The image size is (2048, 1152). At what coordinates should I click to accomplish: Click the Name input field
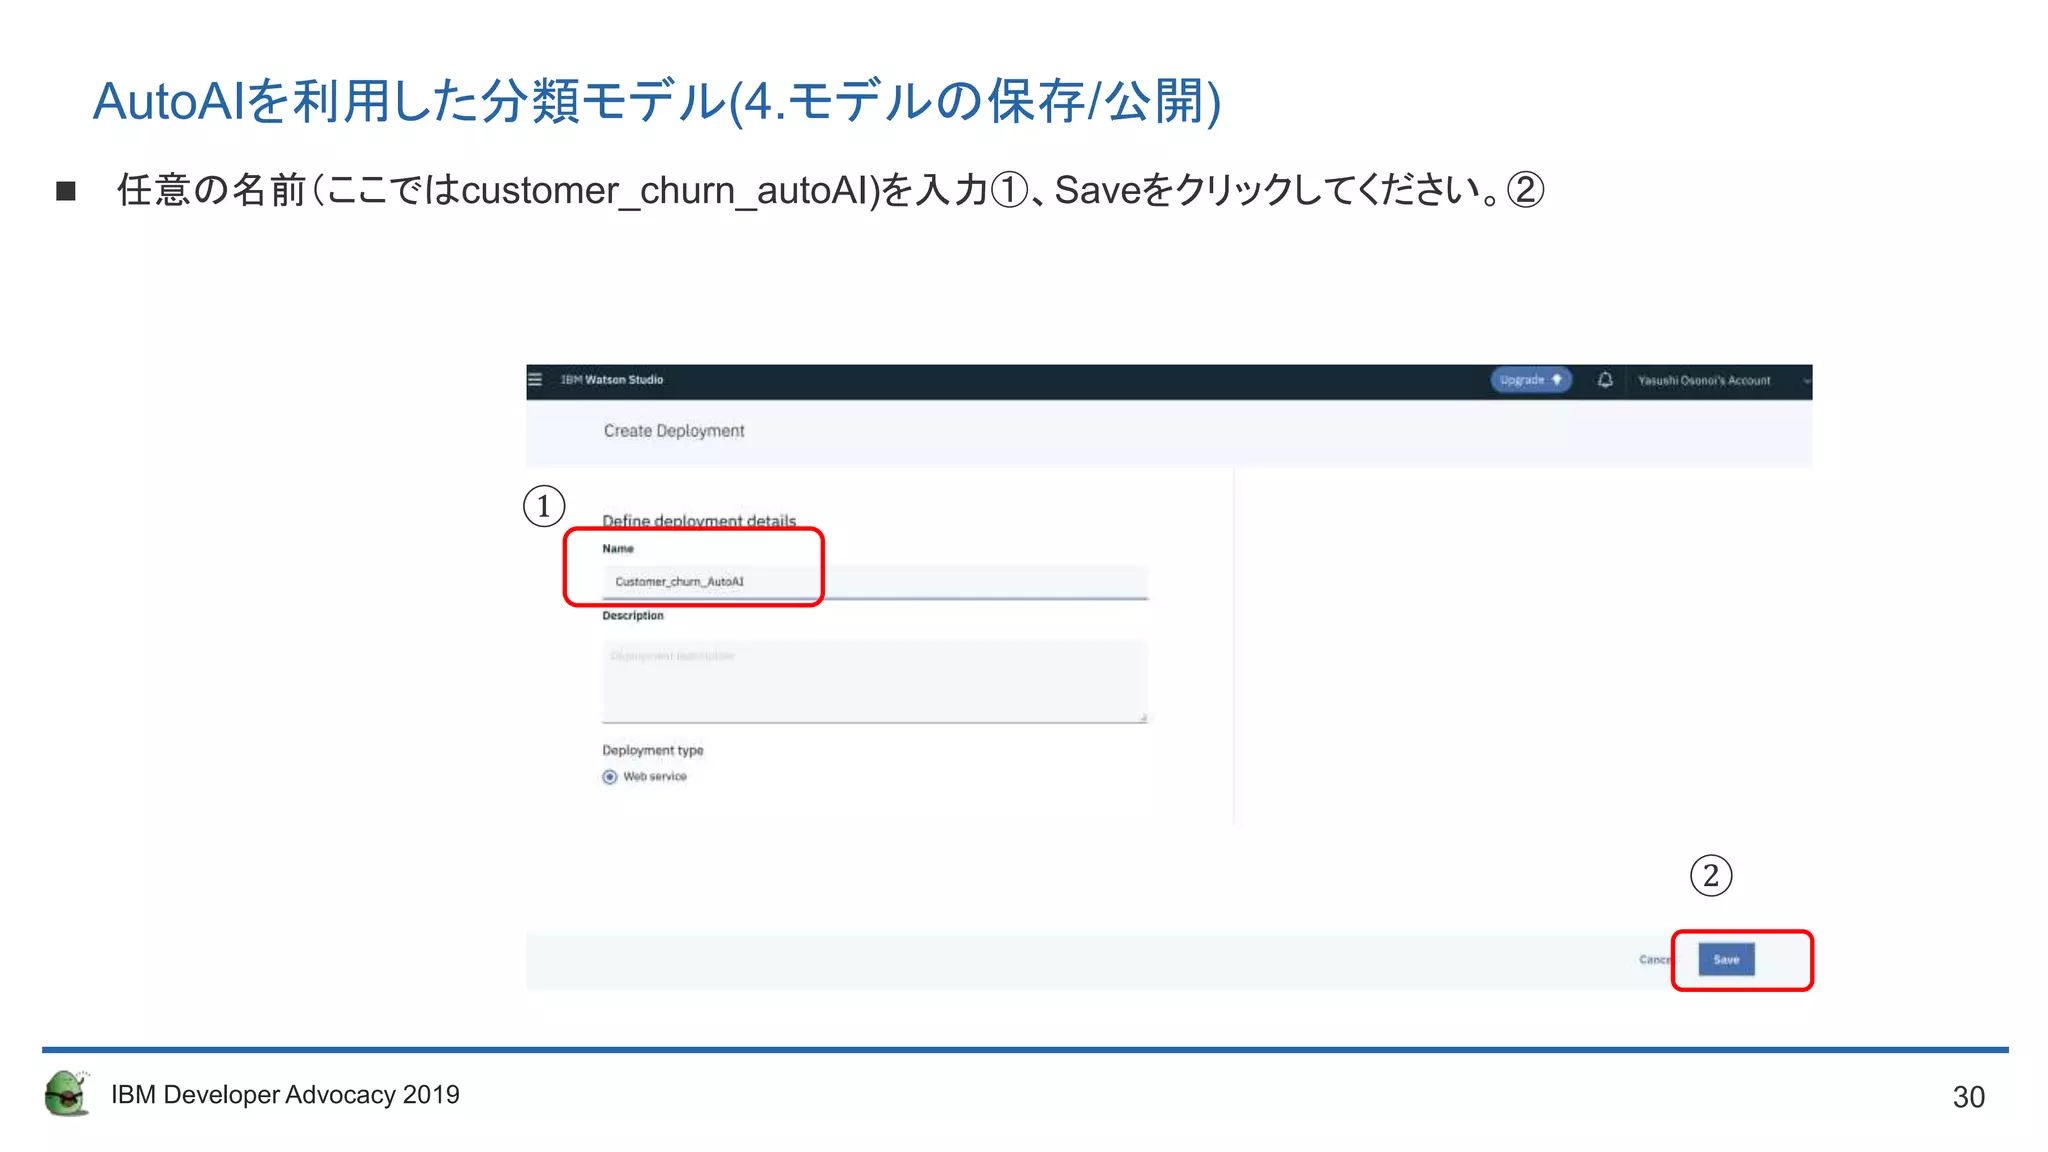coord(875,582)
